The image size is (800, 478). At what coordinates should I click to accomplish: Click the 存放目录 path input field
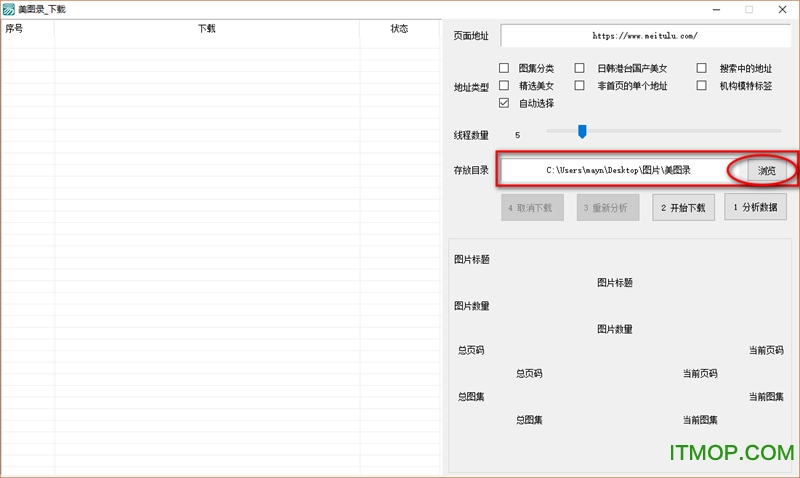click(x=618, y=170)
